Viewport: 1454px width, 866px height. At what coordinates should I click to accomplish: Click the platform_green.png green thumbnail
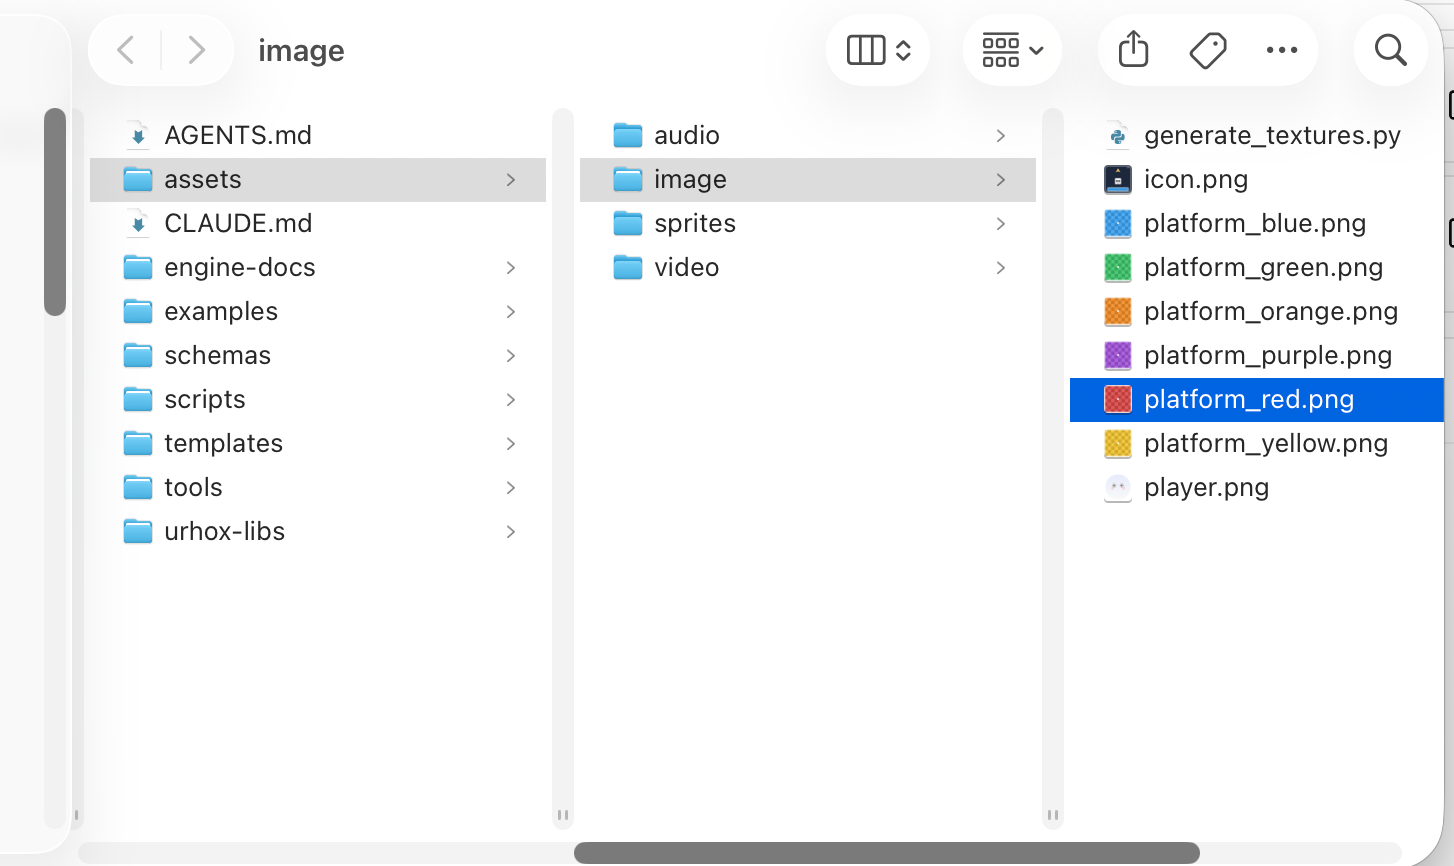pyautogui.click(x=1118, y=267)
